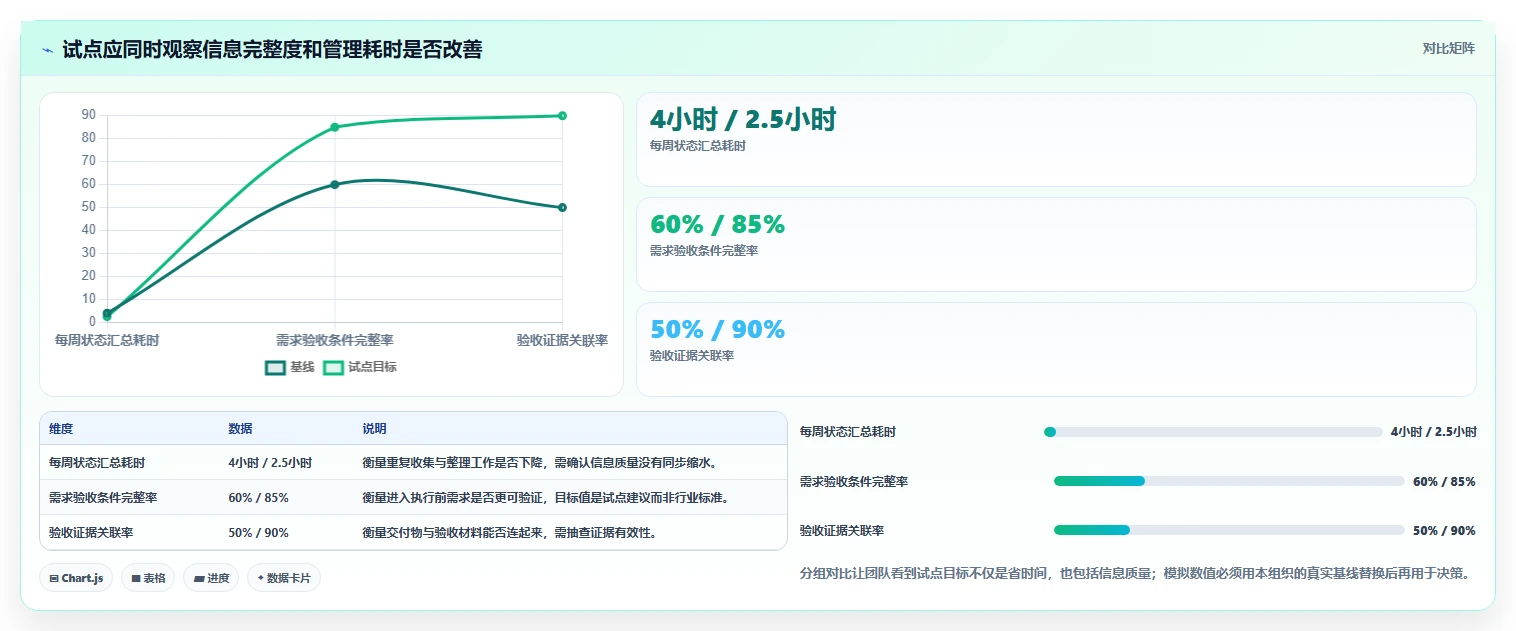1516x631 pixels.
Task: Click the pilot target point at 需求验收条件完整率
Action: click(335, 127)
